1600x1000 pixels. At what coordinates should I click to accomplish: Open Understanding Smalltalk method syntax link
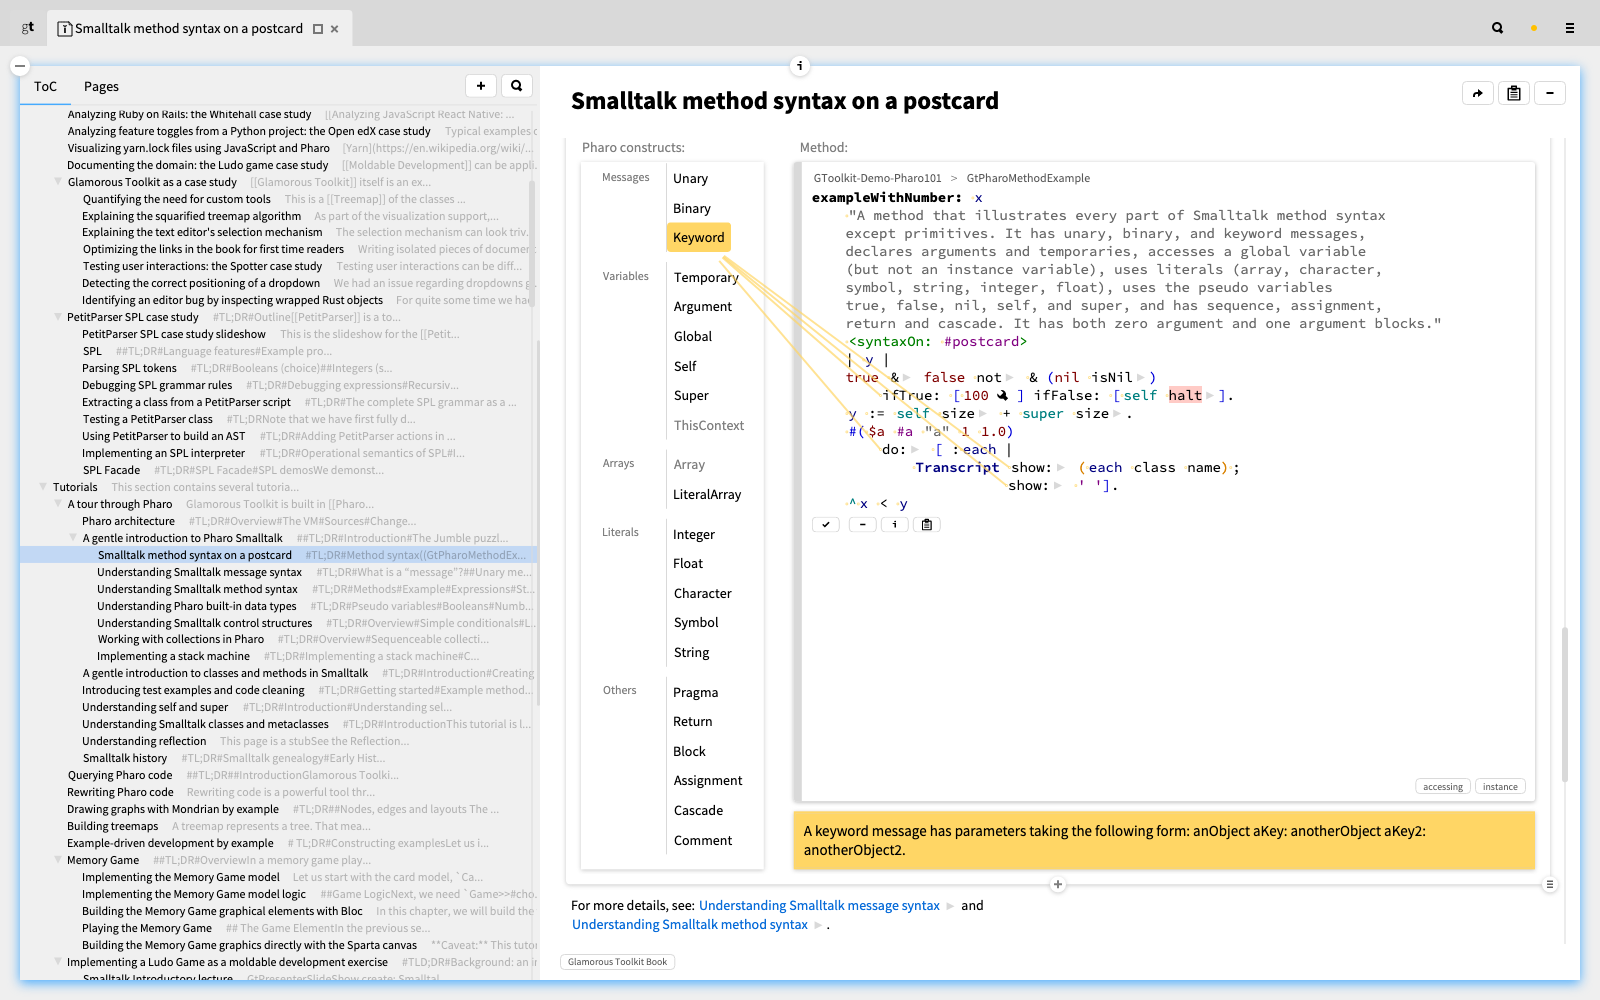coord(690,925)
